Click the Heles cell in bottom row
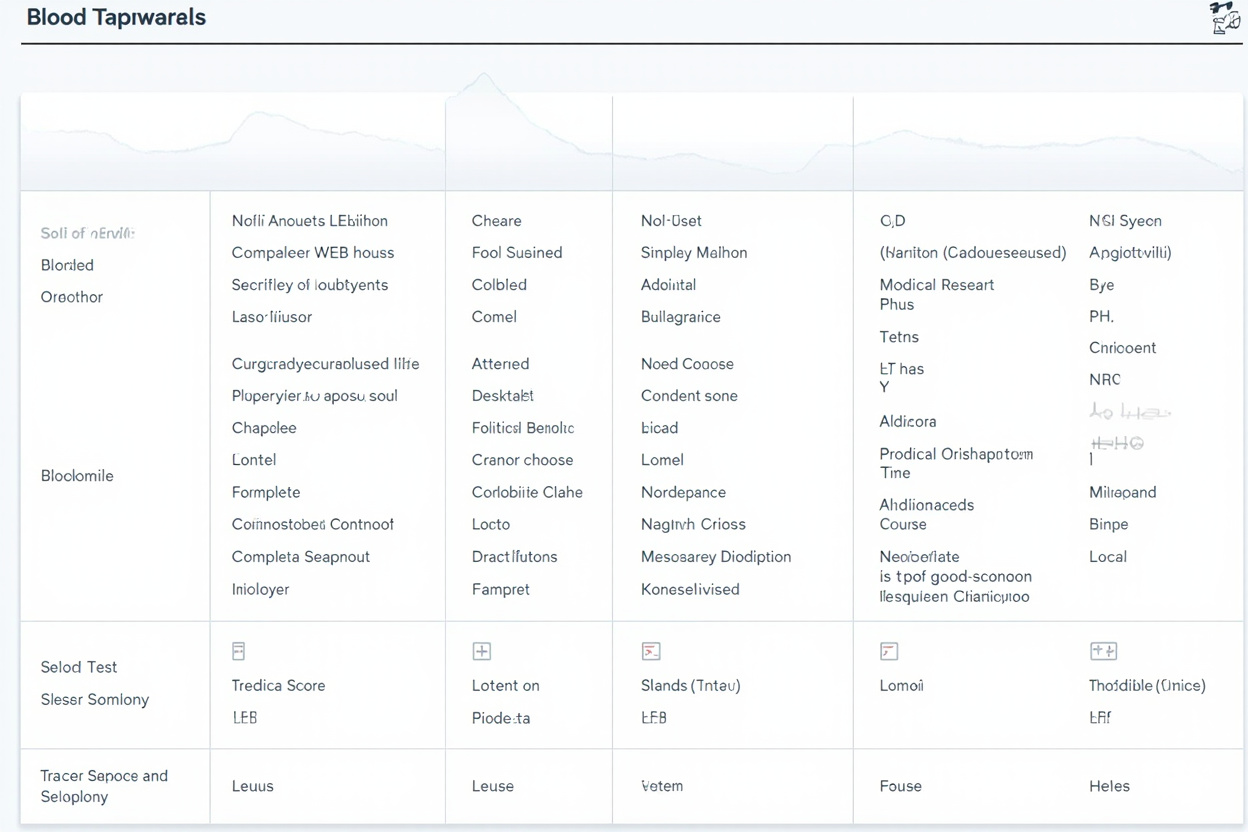Image resolution: width=1248 pixels, height=832 pixels. (1109, 786)
